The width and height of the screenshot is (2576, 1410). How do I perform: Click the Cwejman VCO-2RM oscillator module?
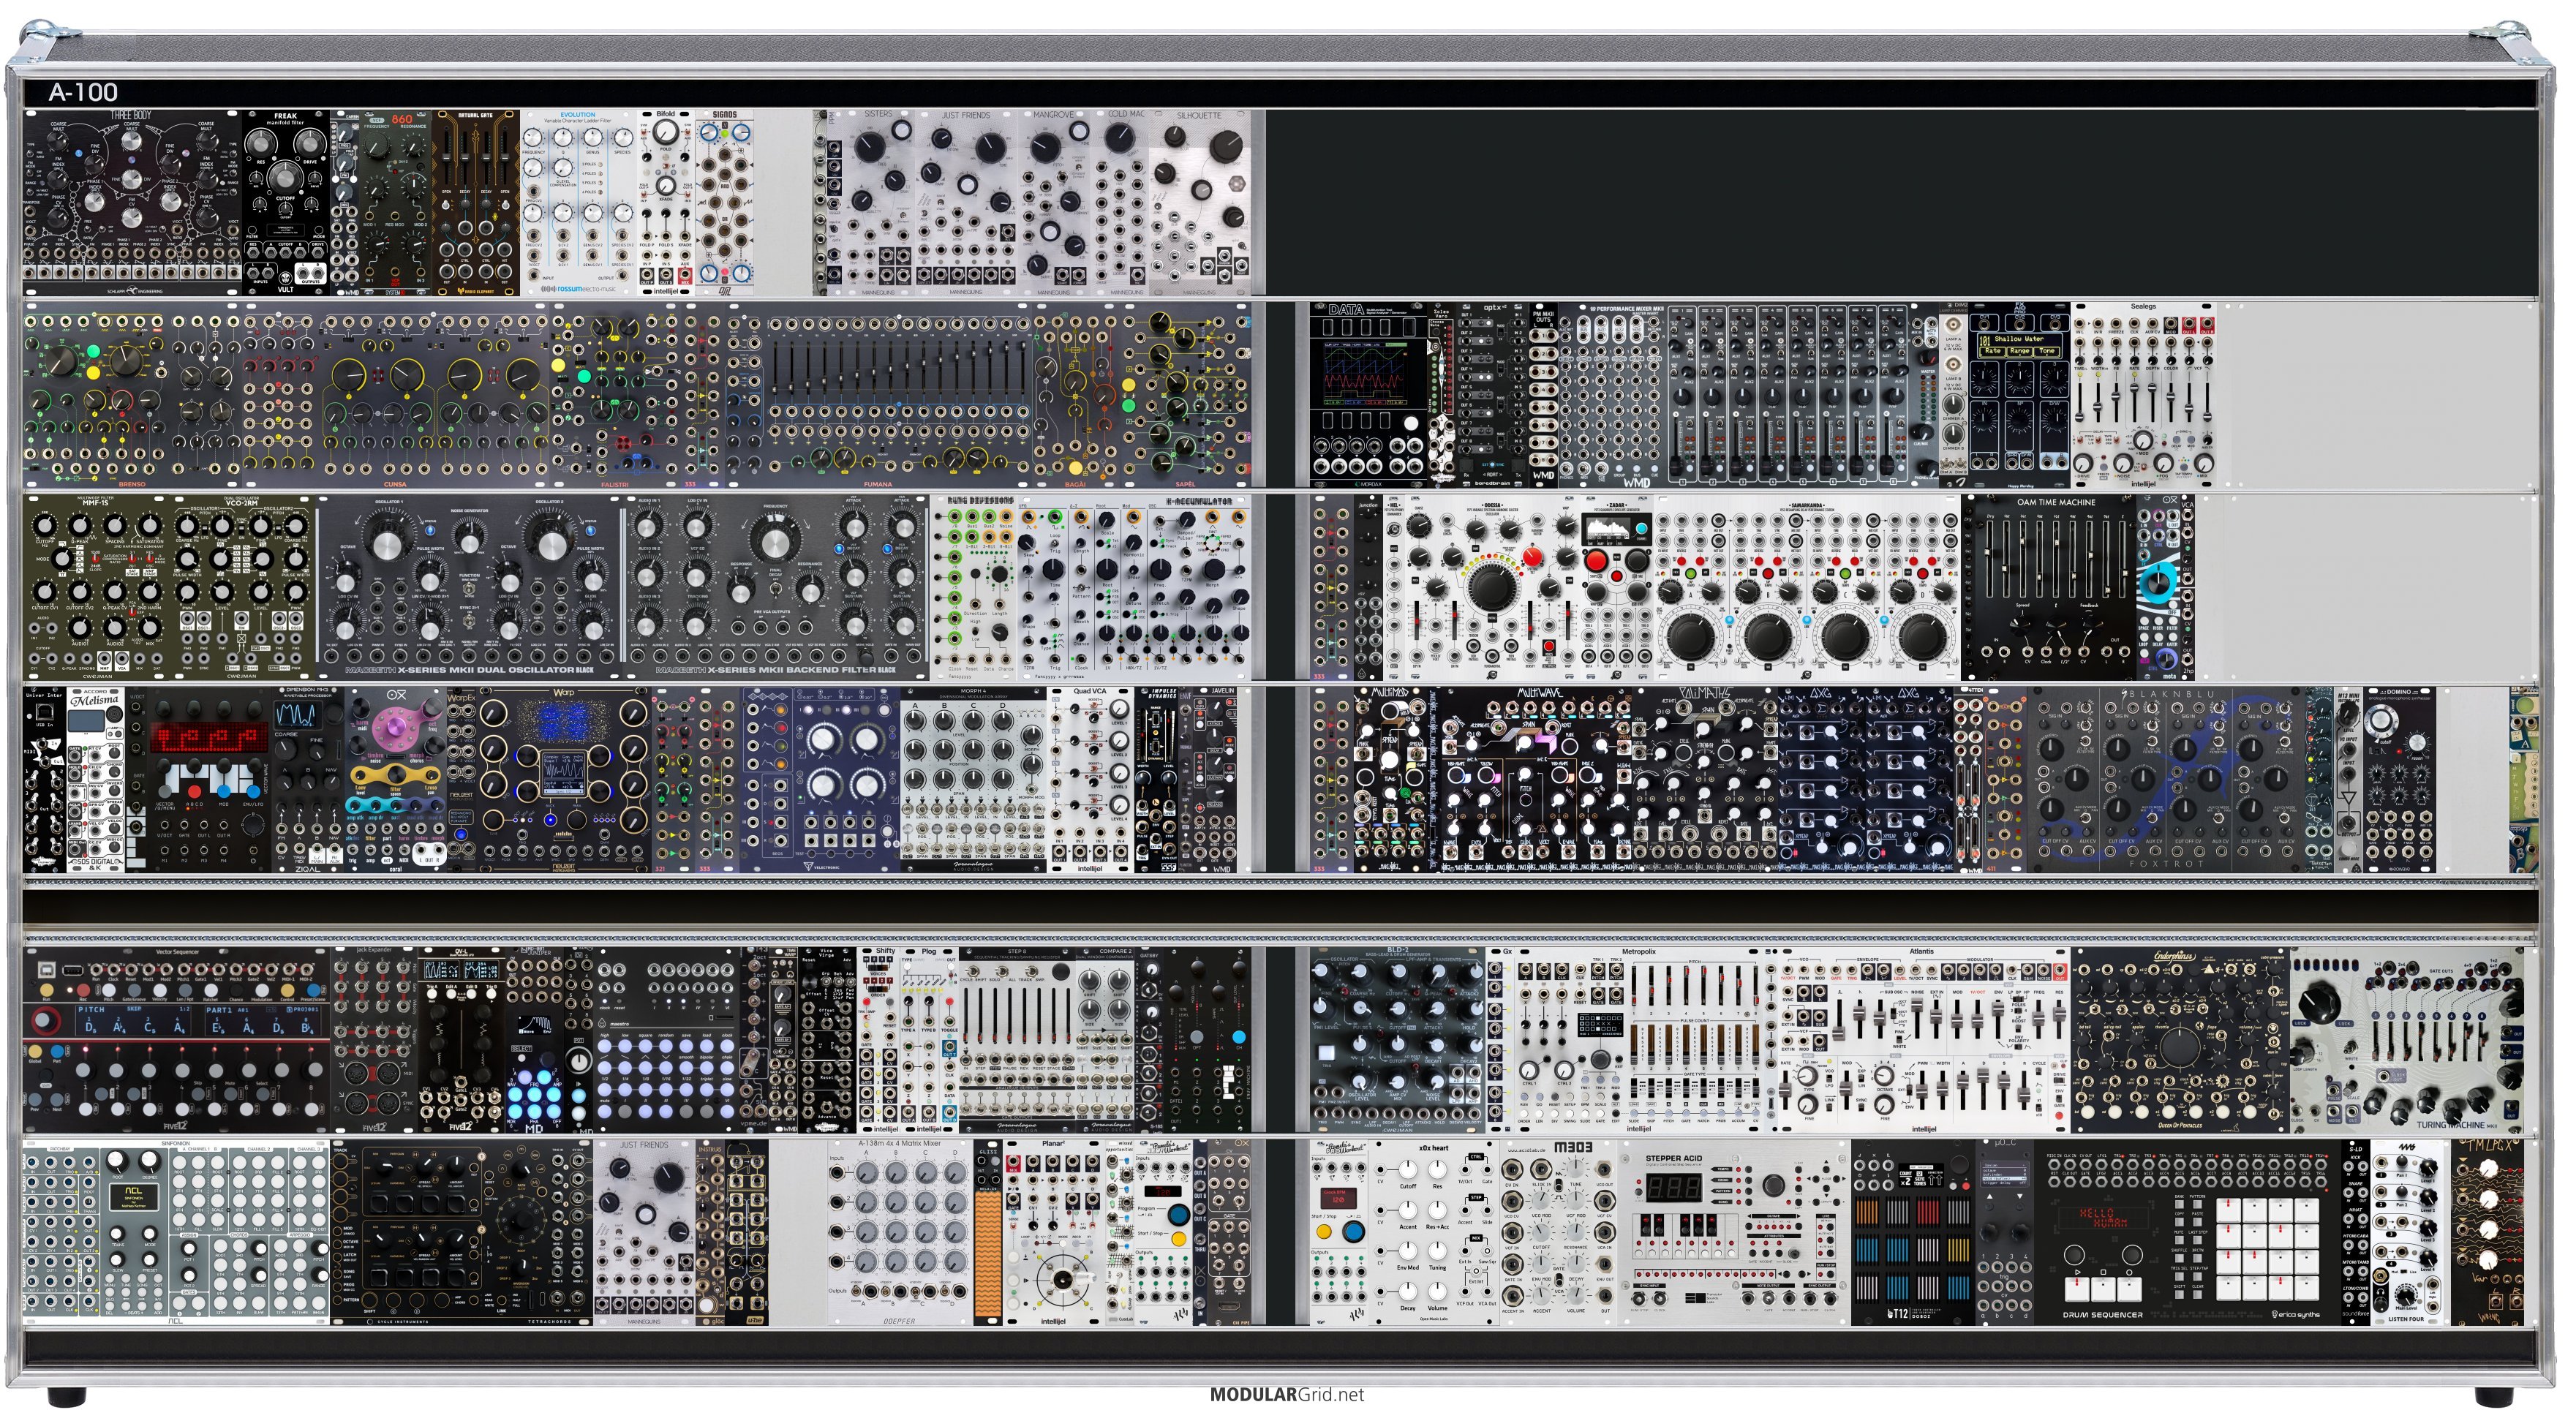[243, 588]
